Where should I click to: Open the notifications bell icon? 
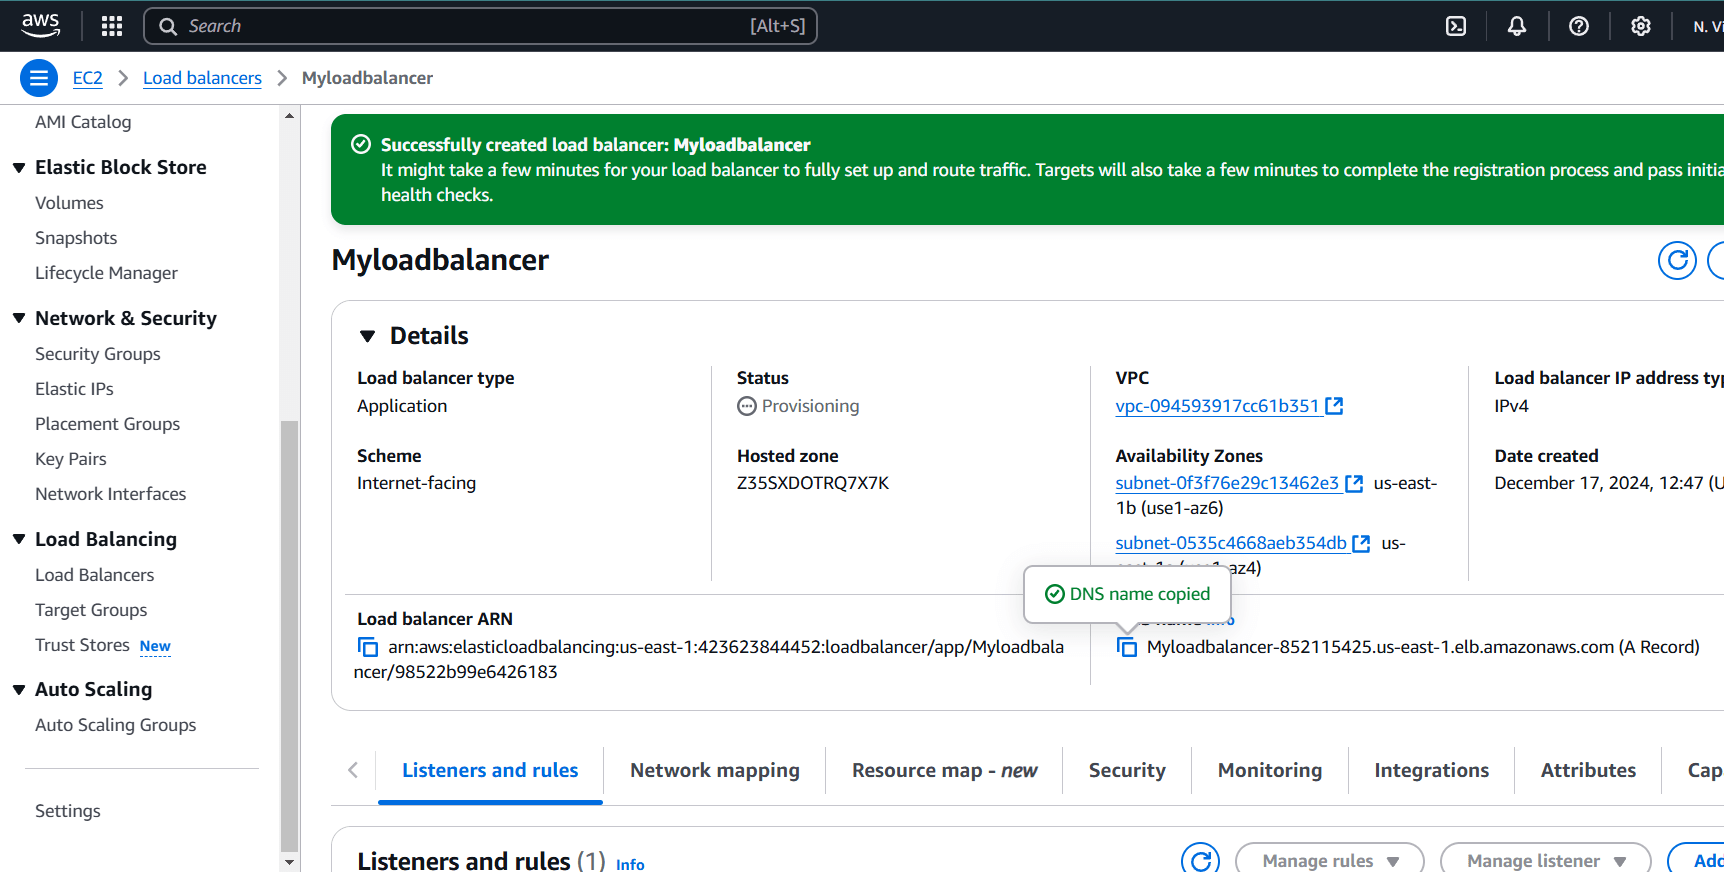point(1517,26)
